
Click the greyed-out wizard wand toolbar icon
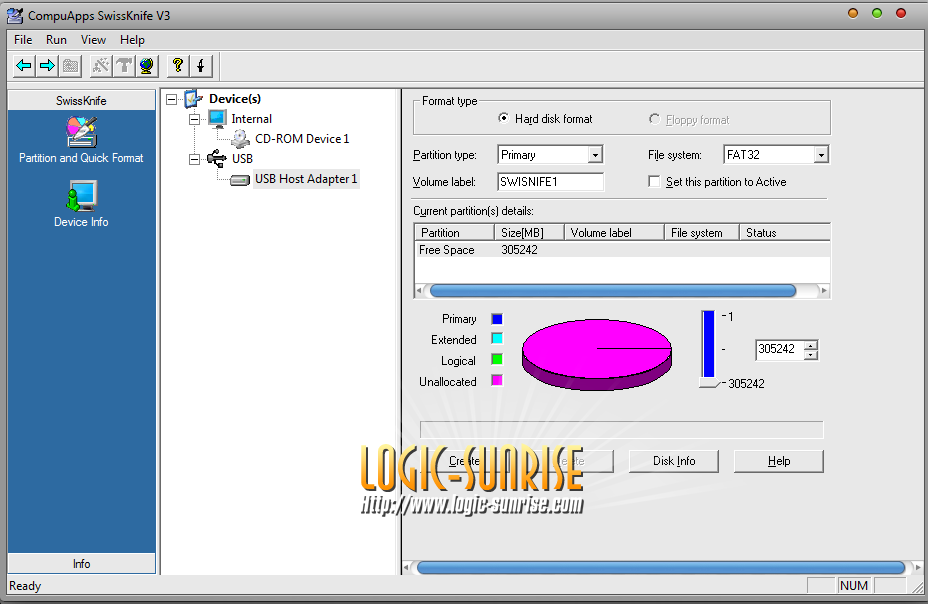[x=101, y=65]
